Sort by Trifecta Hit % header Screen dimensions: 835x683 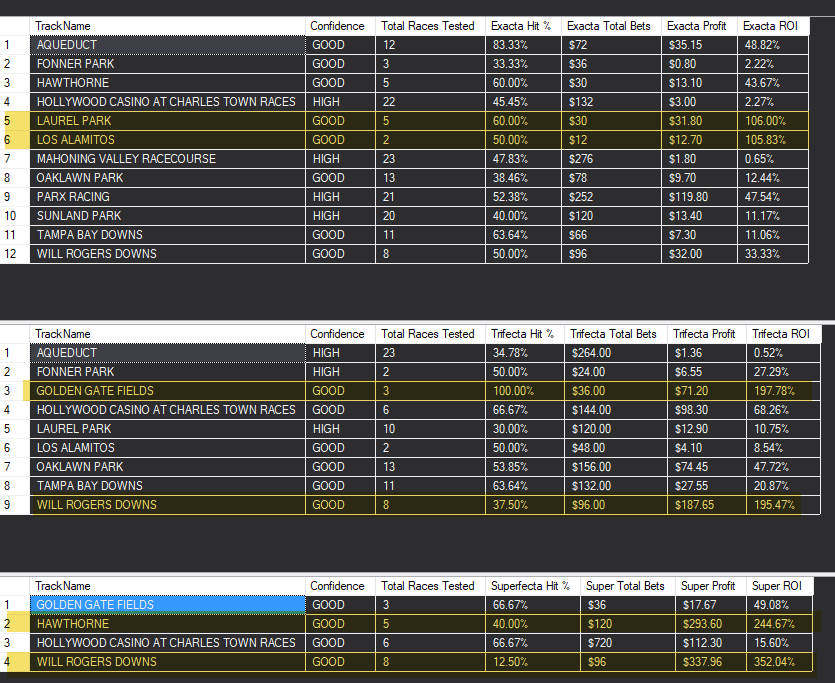tap(525, 334)
